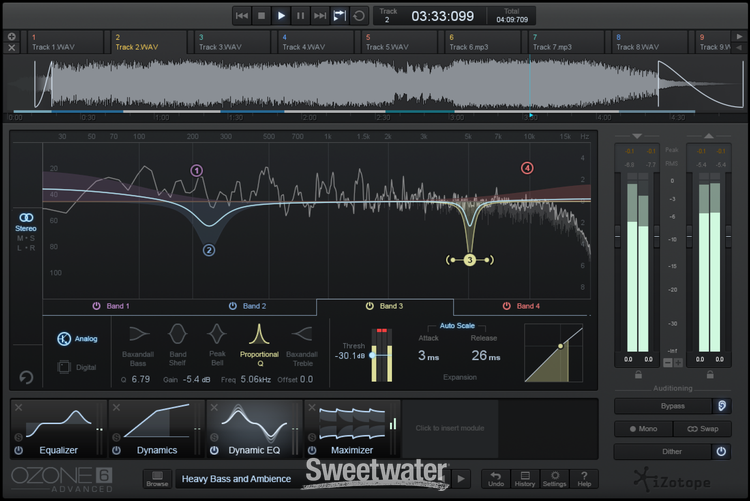Select Track 7.mp3 tab
The image size is (750, 501).
[x=566, y=42]
